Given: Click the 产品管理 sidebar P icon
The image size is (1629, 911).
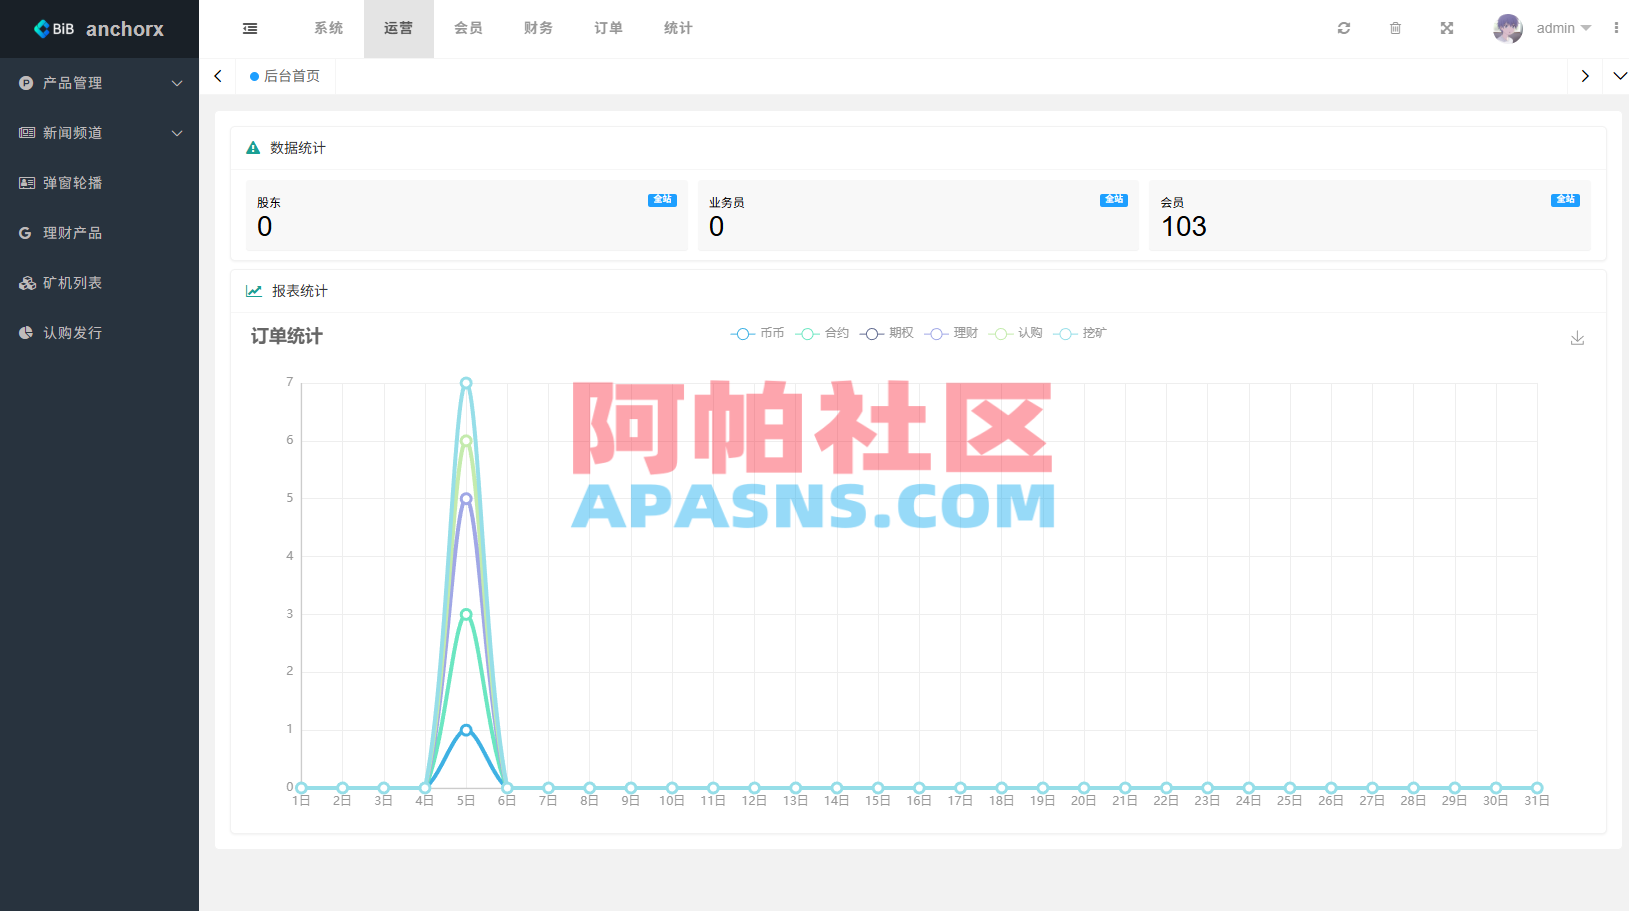Looking at the screenshot, I should coord(27,83).
